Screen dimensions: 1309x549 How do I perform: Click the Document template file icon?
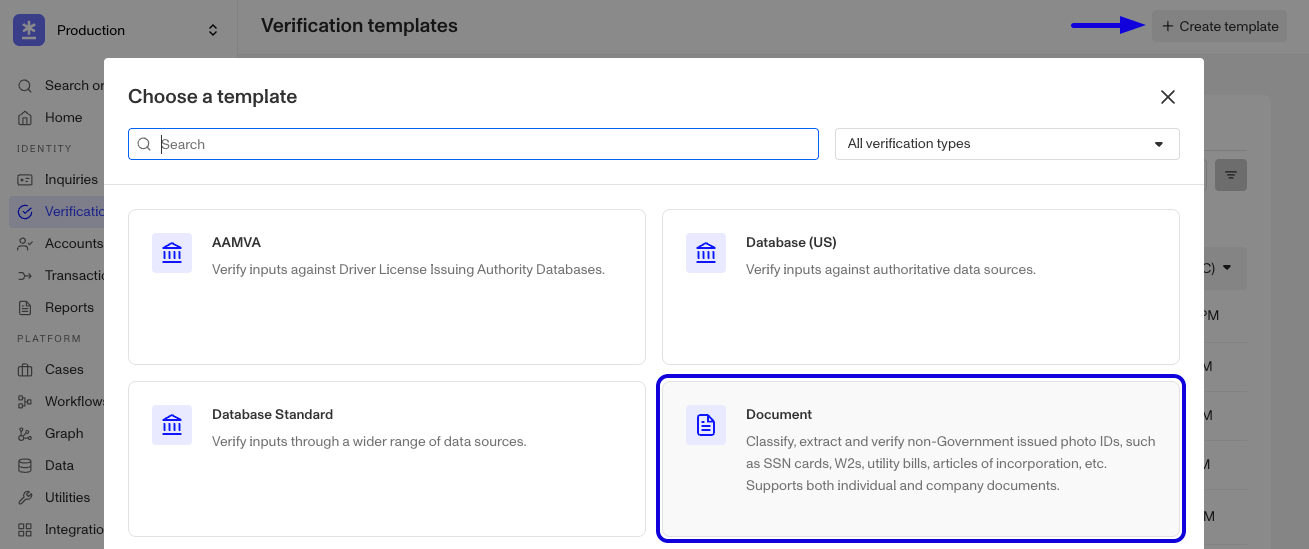pyautogui.click(x=706, y=425)
